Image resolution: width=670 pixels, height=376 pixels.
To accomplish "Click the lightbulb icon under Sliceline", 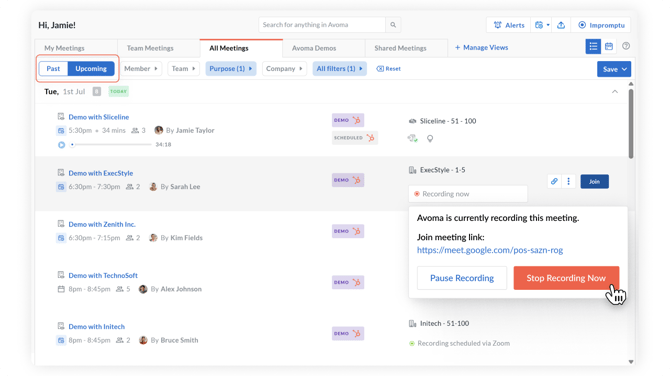I will pyautogui.click(x=430, y=138).
